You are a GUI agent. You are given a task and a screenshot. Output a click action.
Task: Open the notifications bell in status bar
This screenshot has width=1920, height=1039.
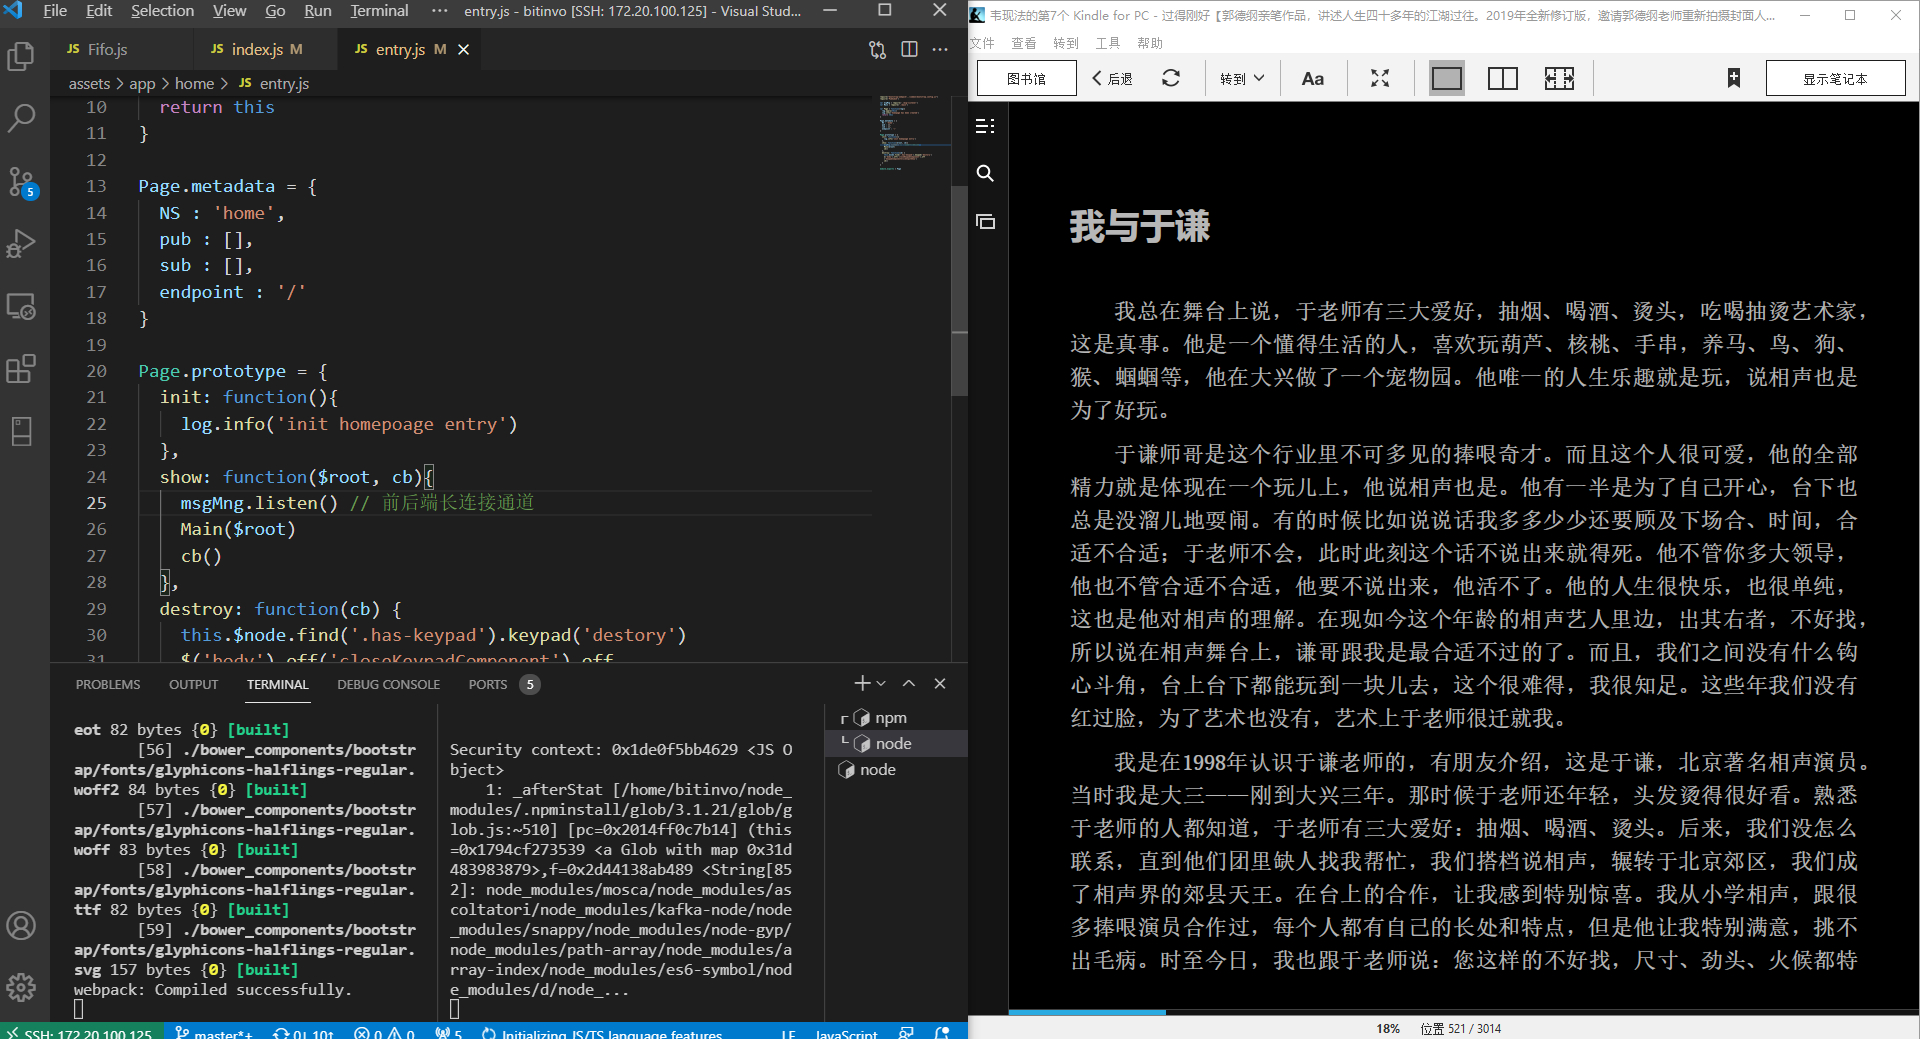[x=942, y=1032]
